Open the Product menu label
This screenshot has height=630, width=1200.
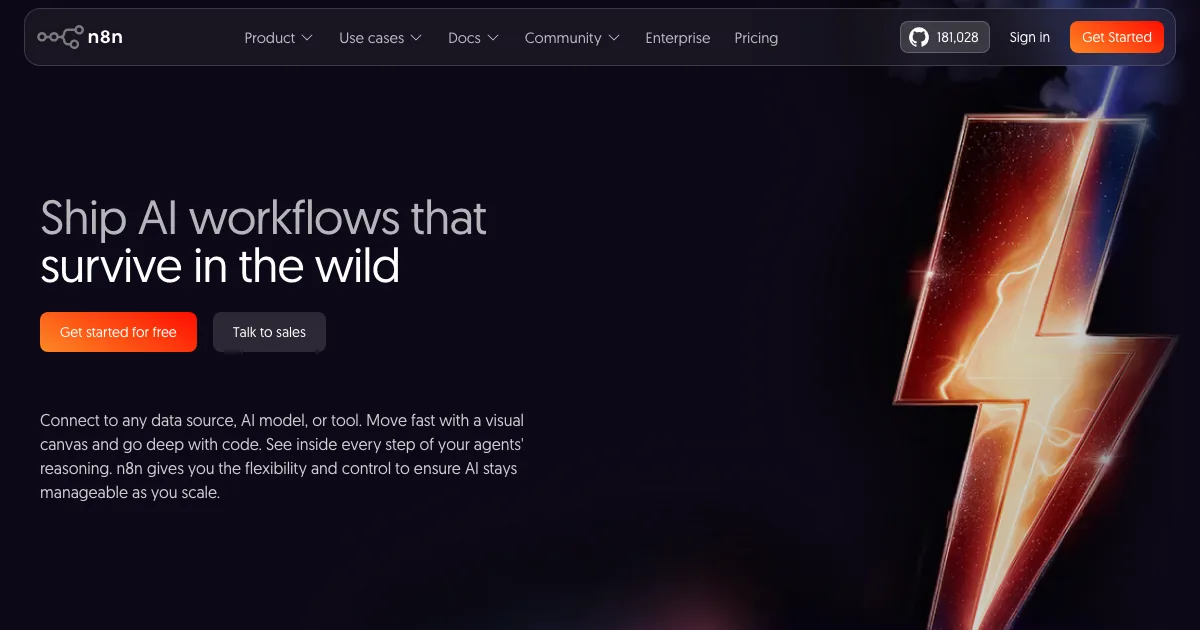(x=270, y=38)
